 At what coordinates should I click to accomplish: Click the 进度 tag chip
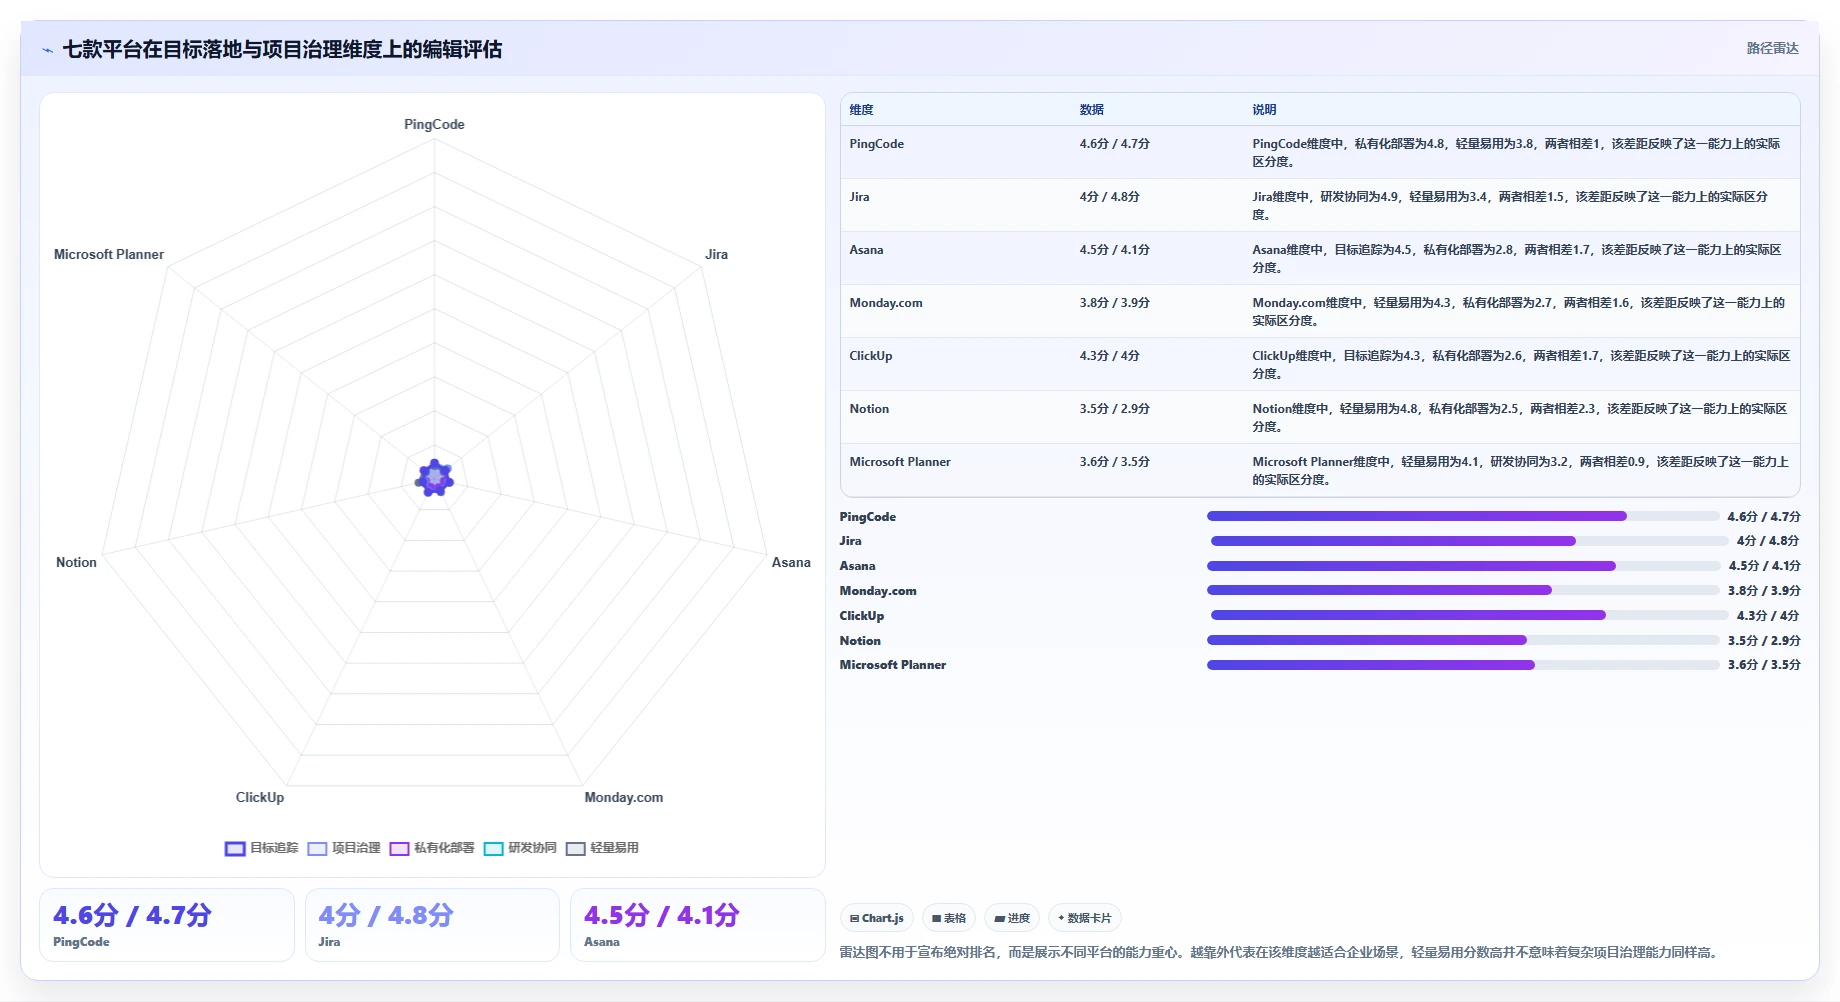pyautogui.click(x=1012, y=918)
